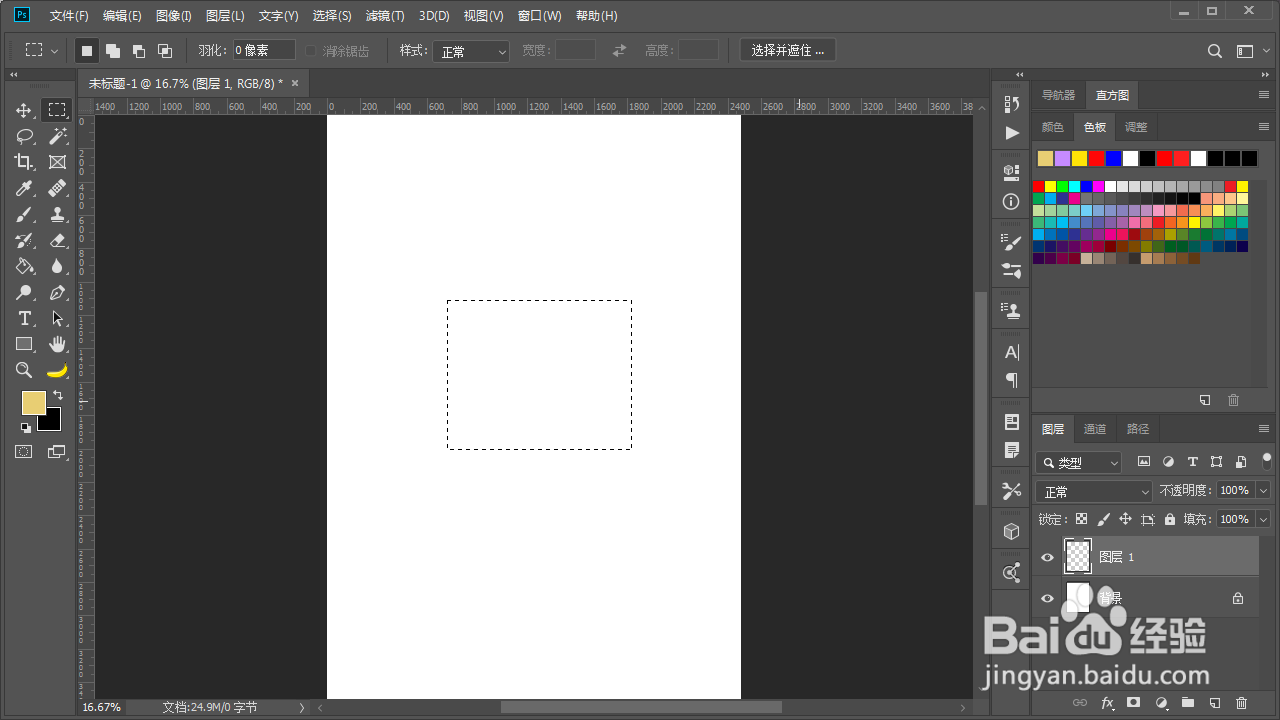Select the Zoom magnifier tool
Viewport: 1280px width, 720px height.
tap(25, 370)
